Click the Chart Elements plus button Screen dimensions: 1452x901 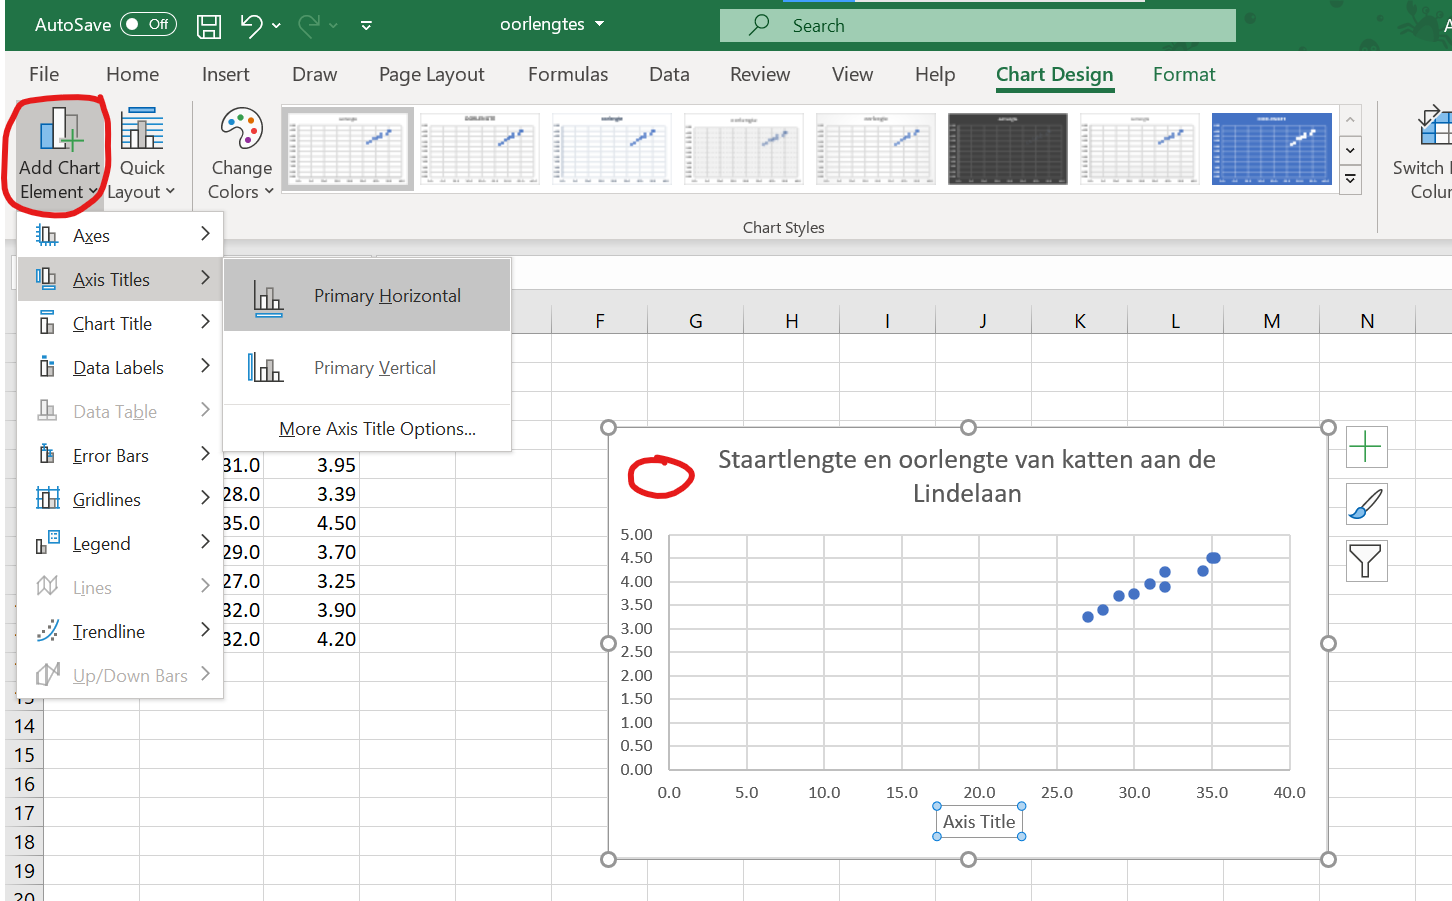1366,447
